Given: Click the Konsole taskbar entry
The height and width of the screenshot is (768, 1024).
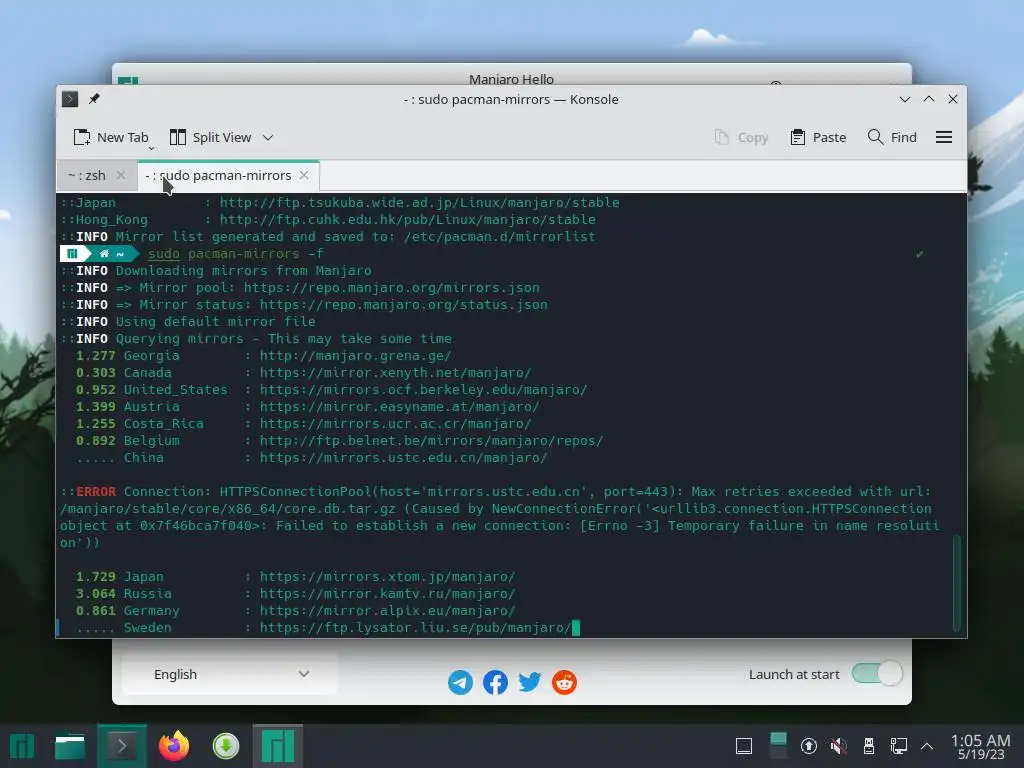Looking at the screenshot, I should tap(121, 746).
